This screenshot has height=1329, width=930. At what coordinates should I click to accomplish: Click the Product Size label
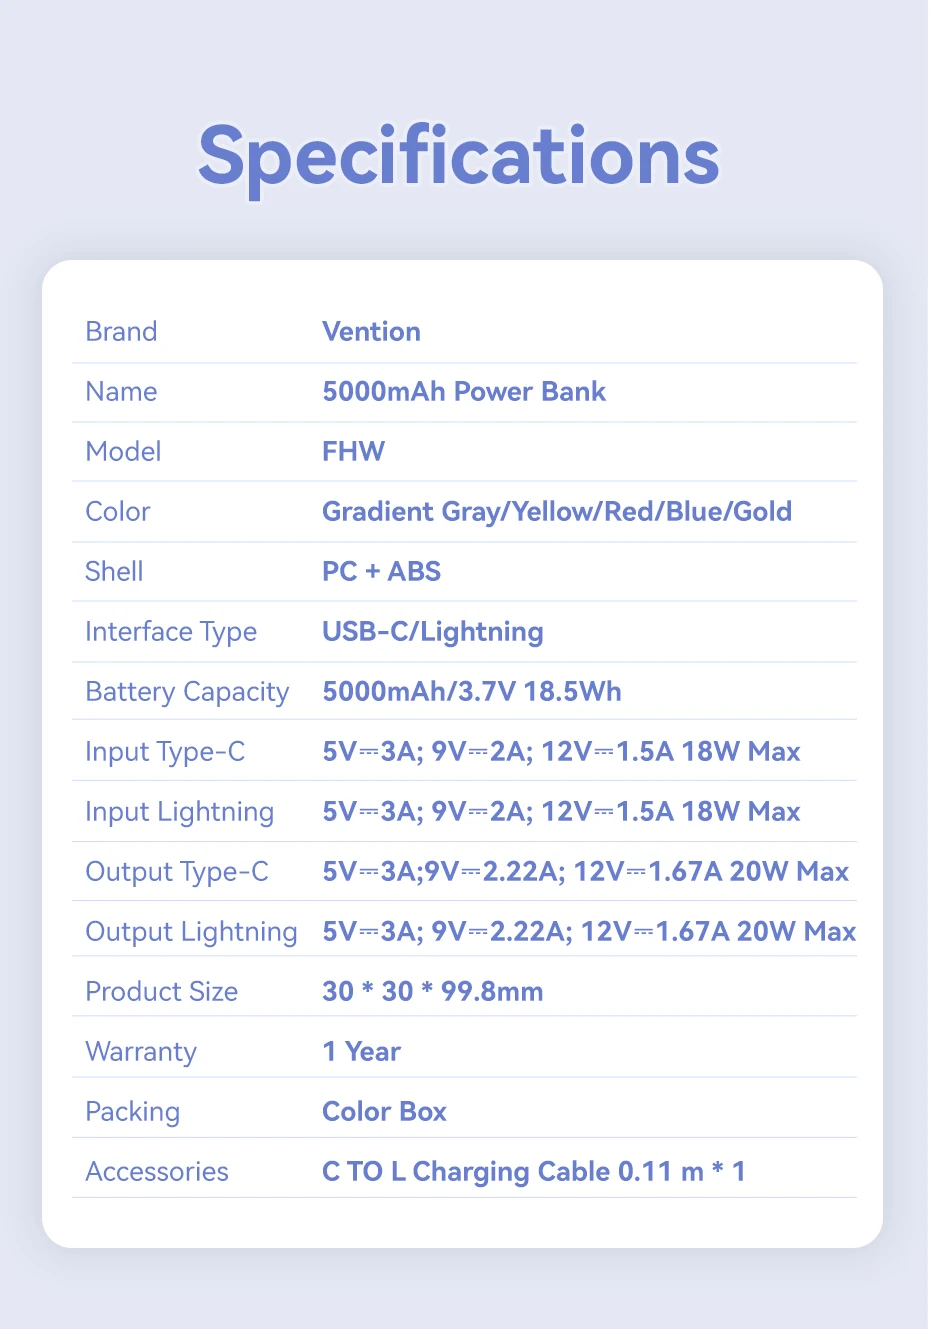coord(162,991)
